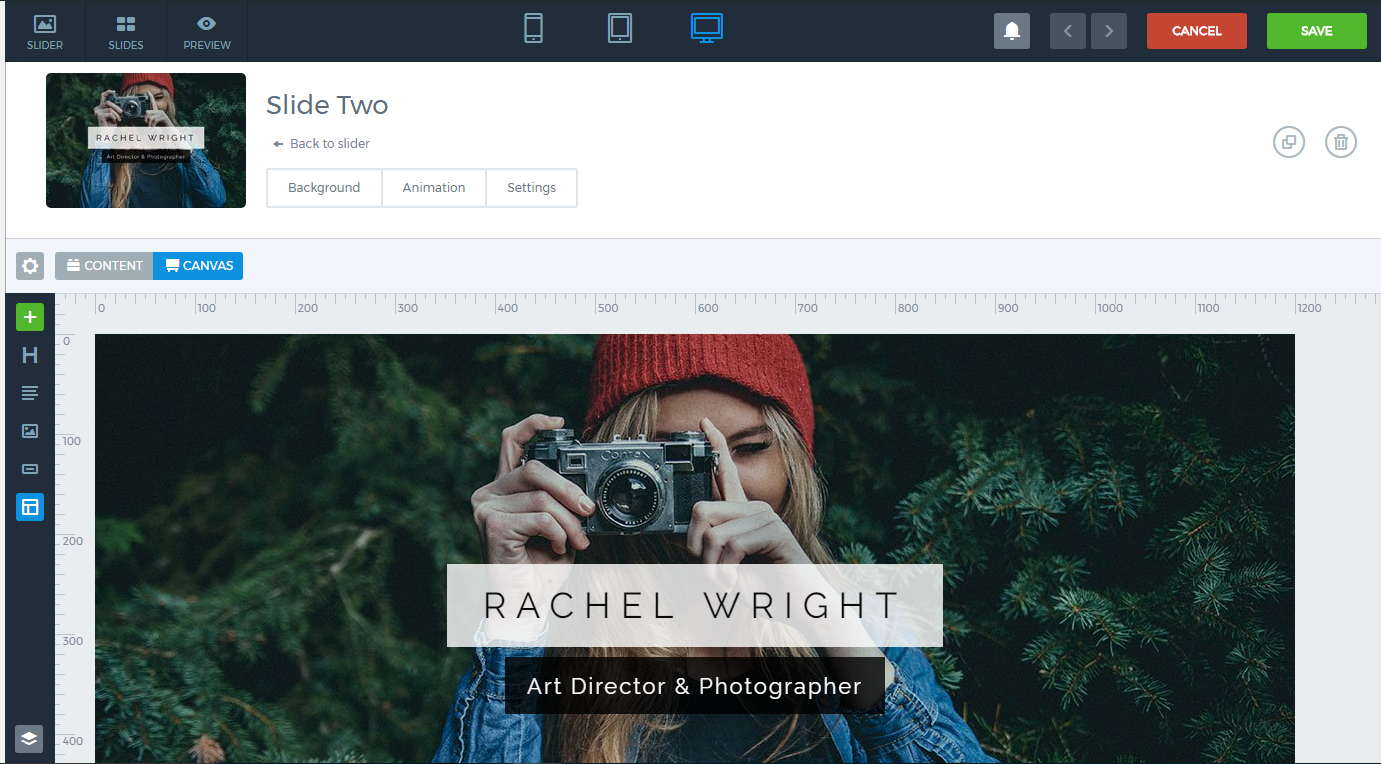Delete the slide with the trash icon
Viewport: 1381px width, 764px height.
pyautogui.click(x=1341, y=142)
